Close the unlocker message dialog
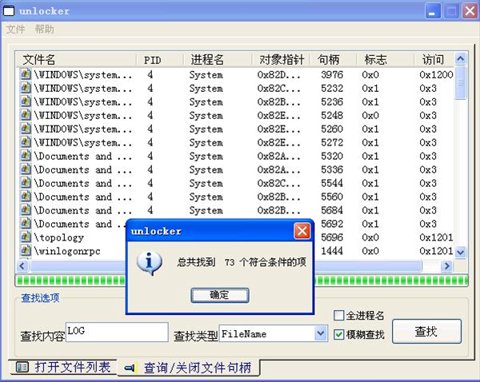480x382 pixels. pyautogui.click(x=302, y=231)
